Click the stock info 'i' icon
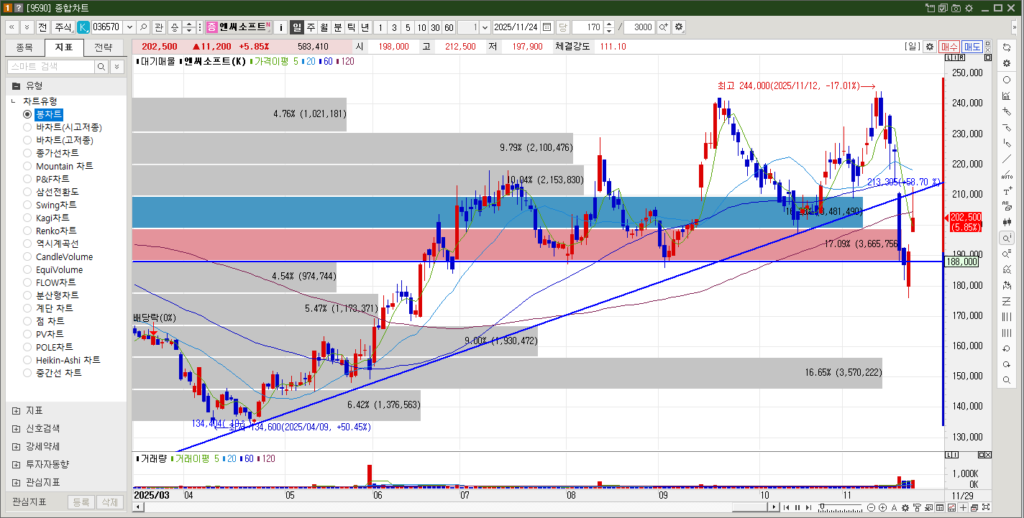This screenshot has height=518, width=1024. [281, 26]
